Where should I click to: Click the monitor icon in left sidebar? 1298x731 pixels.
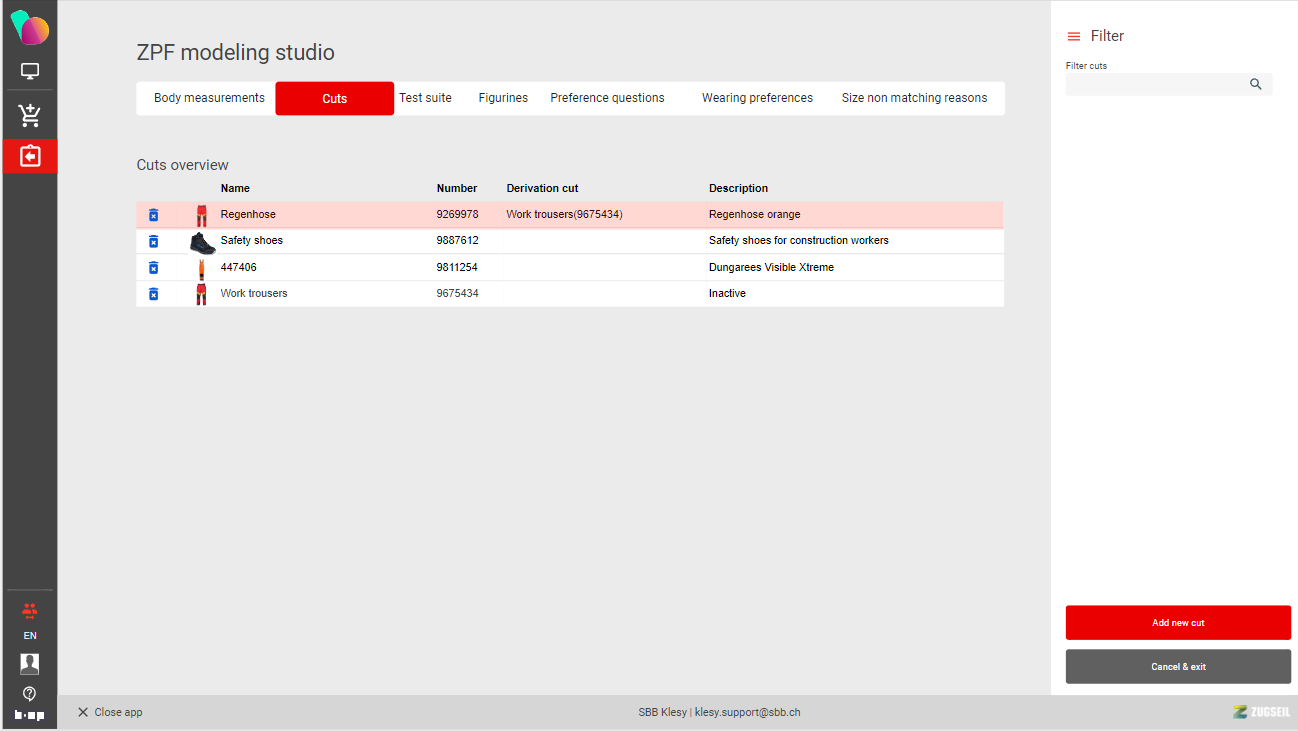click(x=30, y=72)
